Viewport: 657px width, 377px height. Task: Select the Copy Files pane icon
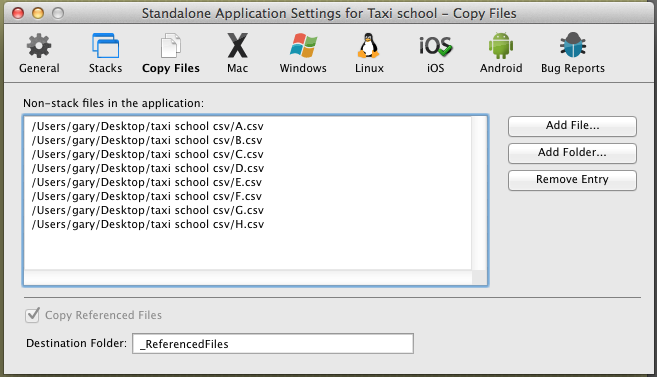(171, 46)
